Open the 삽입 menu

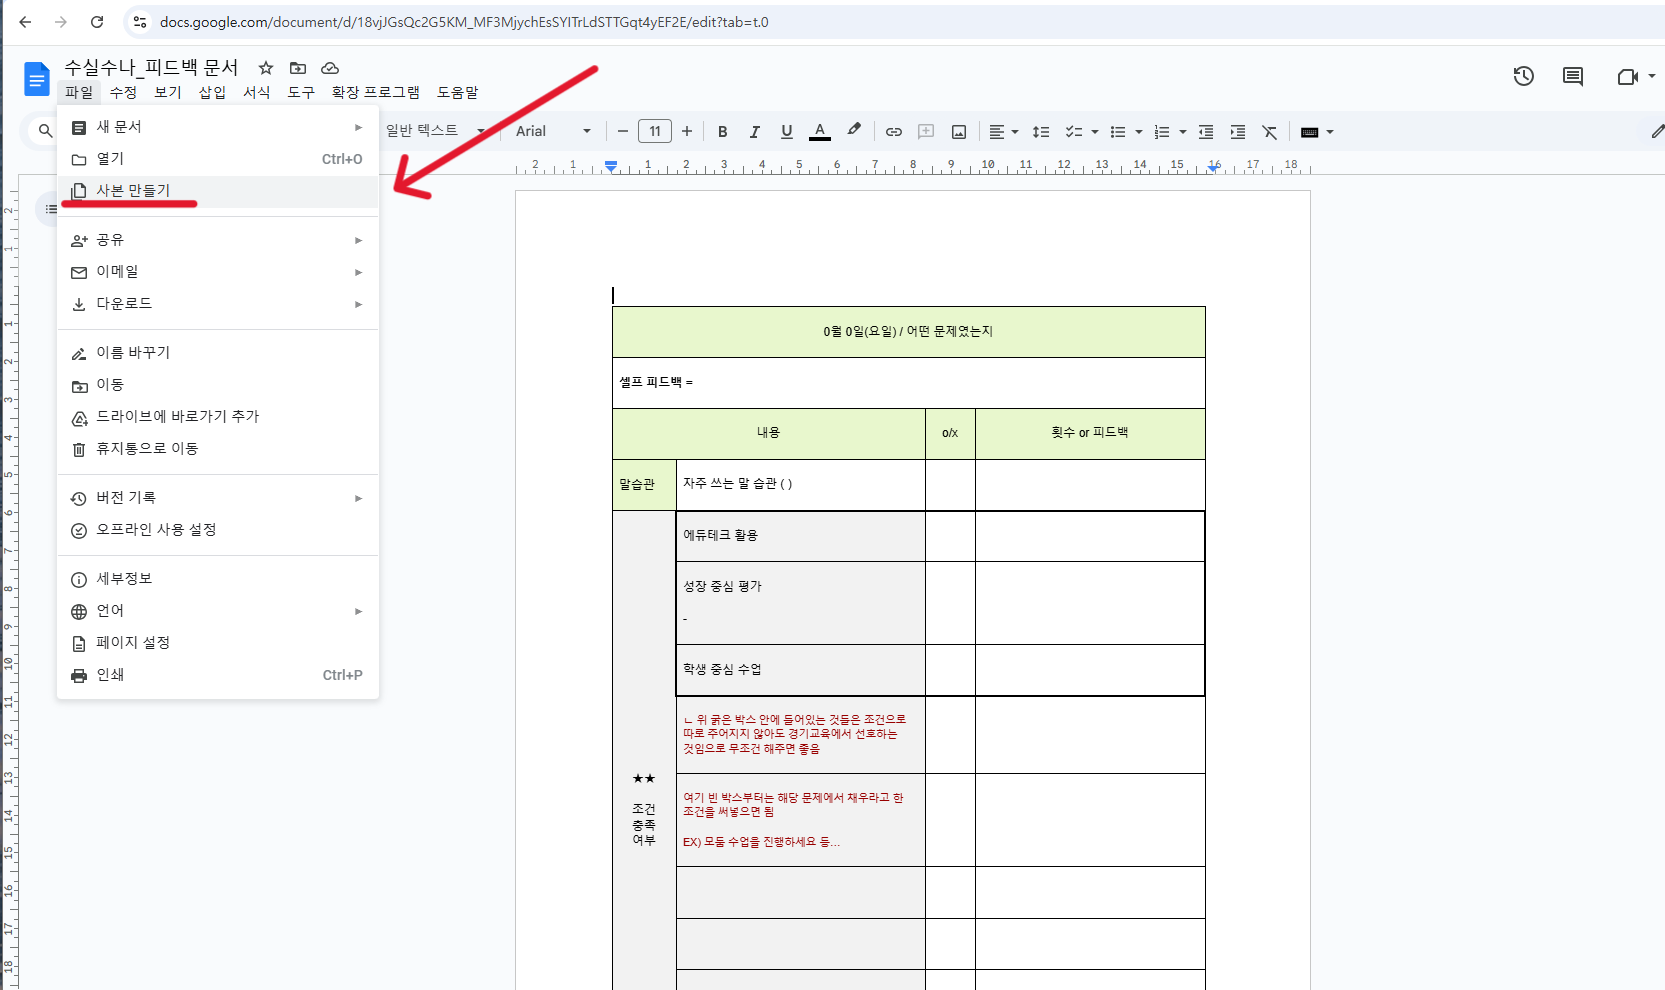(212, 92)
